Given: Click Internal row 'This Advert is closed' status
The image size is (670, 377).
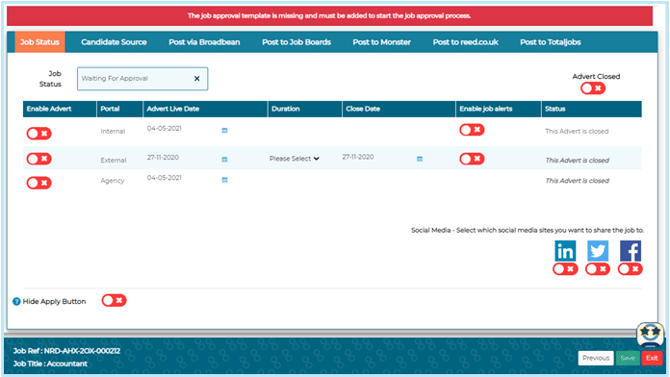Looking at the screenshot, I should tap(577, 131).
